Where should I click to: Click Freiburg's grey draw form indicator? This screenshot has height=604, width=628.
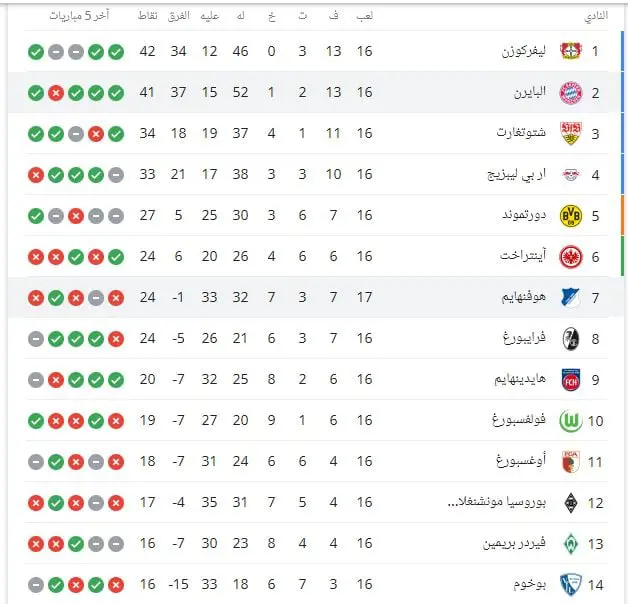[36, 339]
